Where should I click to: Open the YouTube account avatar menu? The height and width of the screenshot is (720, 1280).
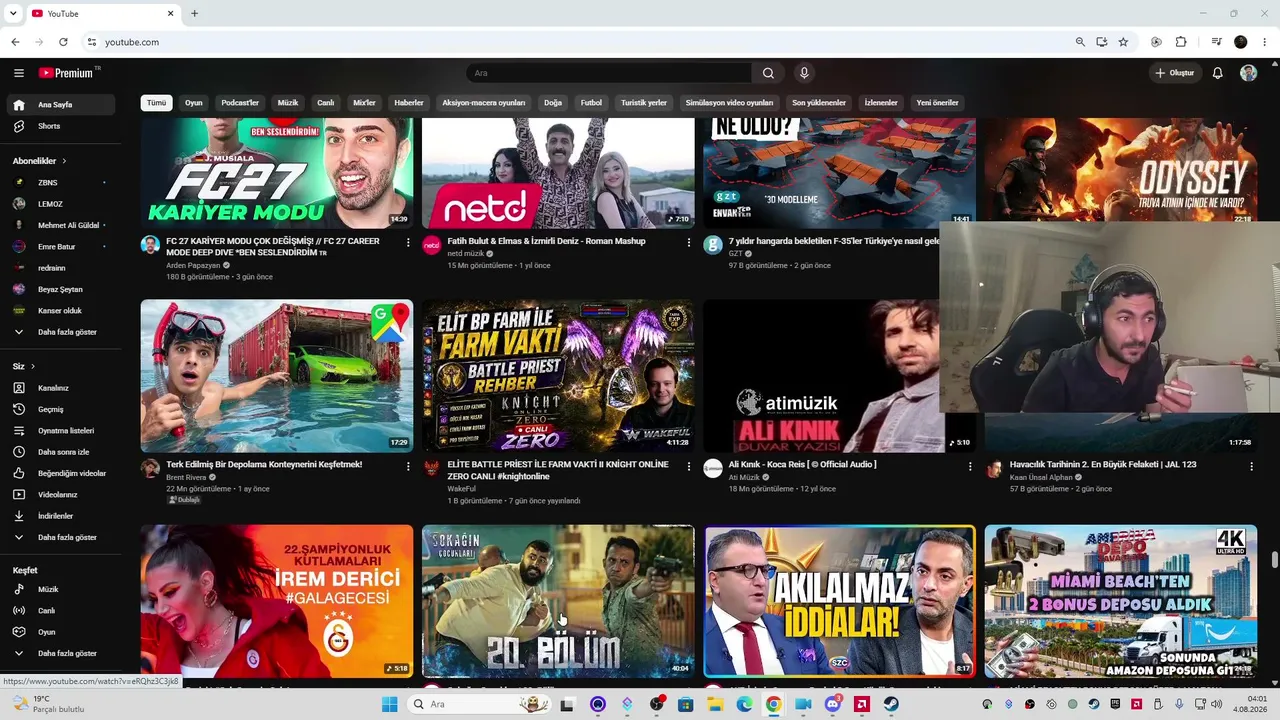pyautogui.click(x=1248, y=73)
